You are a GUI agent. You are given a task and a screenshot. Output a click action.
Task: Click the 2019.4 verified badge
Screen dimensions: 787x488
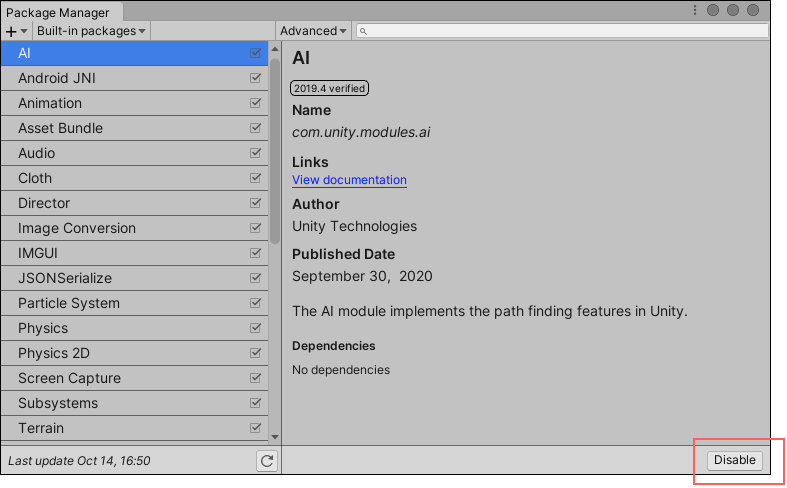(329, 88)
